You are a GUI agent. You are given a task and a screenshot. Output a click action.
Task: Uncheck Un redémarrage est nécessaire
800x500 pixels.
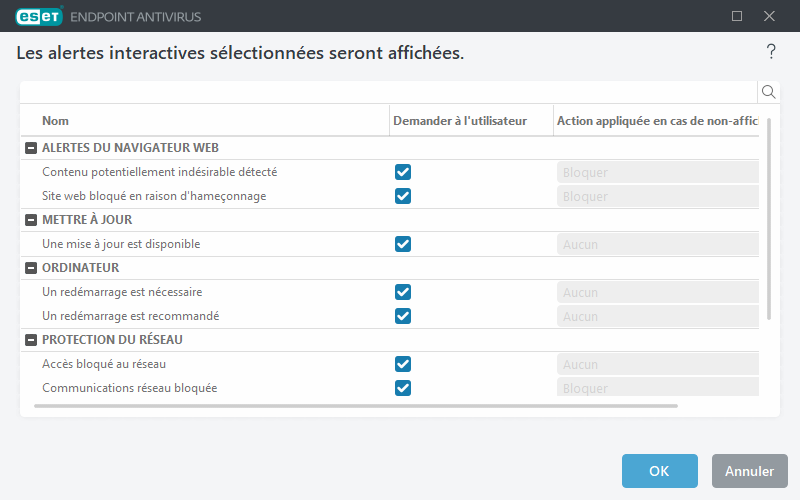point(403,292)
